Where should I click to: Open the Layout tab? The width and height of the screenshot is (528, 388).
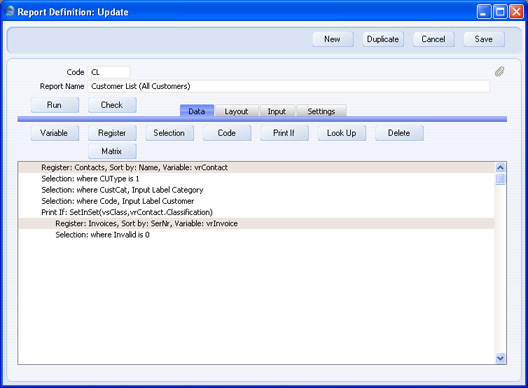(236, 111)
